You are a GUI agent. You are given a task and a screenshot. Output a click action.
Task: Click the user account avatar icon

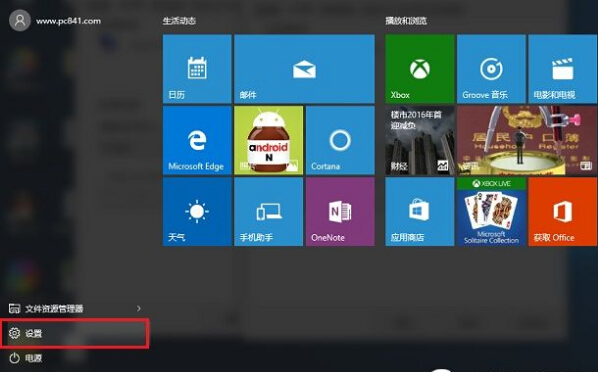tap(20, 21)
